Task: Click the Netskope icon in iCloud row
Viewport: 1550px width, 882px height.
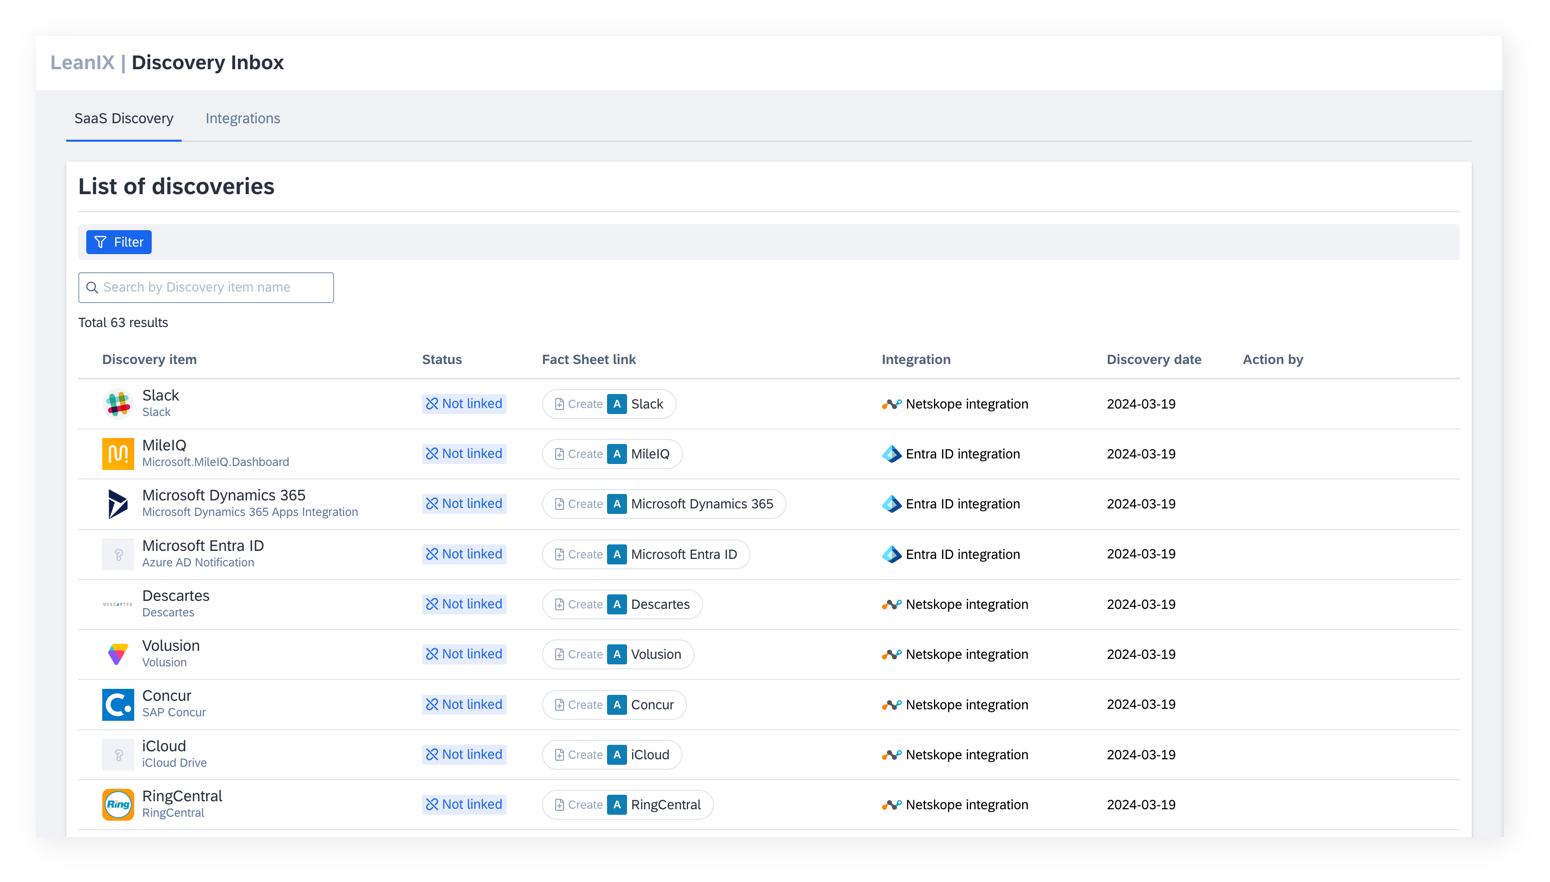Action: tap(891, 755)
